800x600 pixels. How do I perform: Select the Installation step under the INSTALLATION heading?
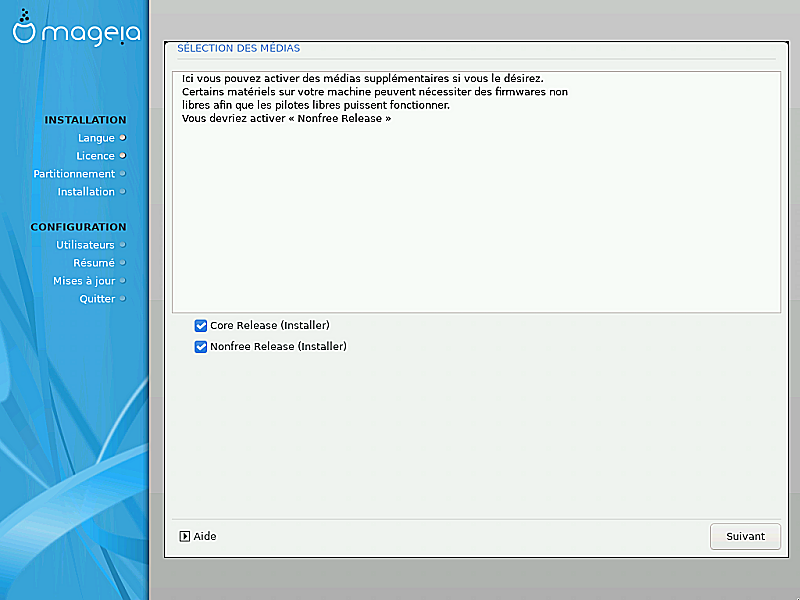[86, 191]
